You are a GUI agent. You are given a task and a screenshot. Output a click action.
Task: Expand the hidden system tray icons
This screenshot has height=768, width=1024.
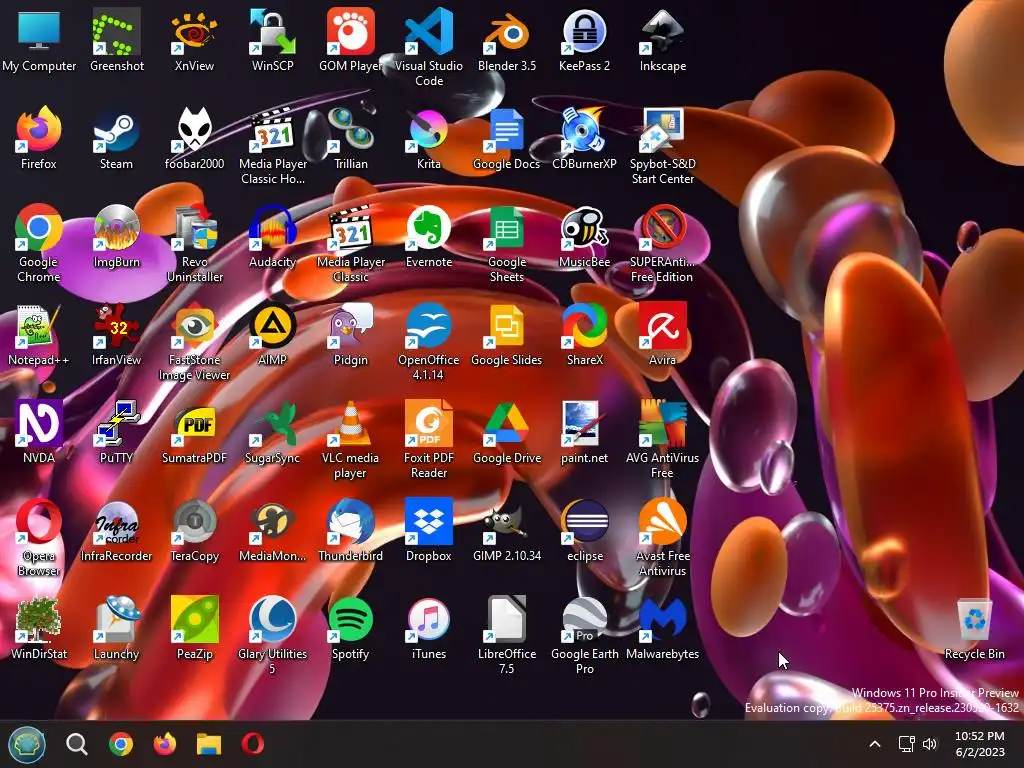875,744
